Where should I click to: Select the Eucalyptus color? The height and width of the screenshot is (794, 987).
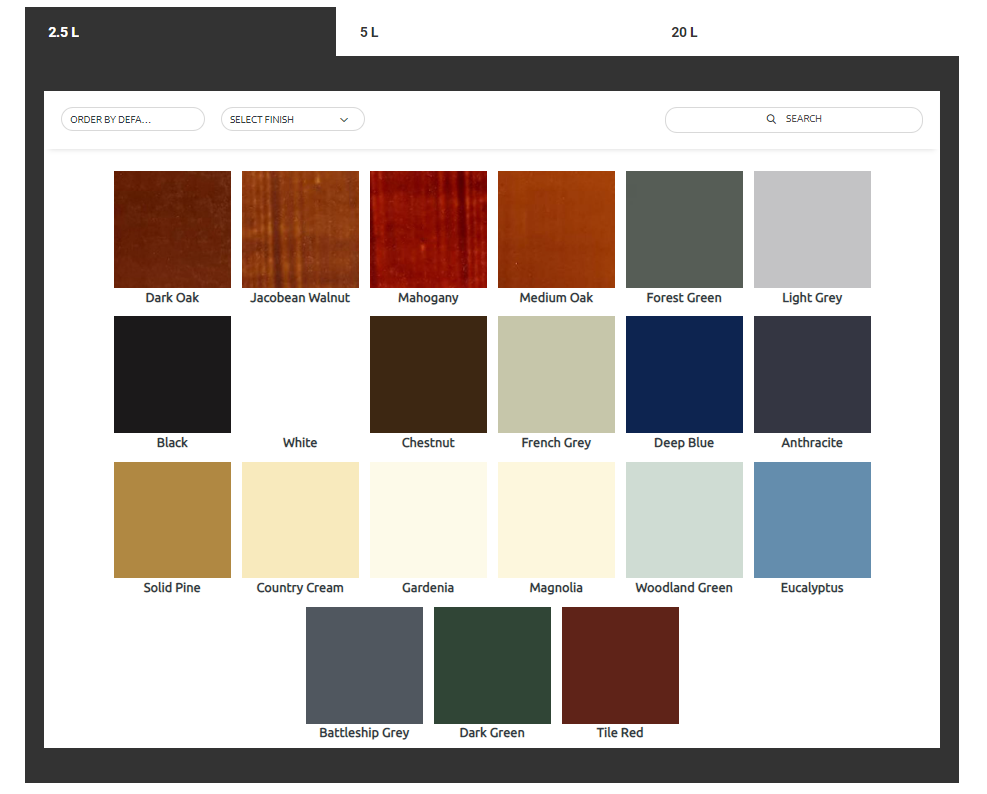[812, 519]
